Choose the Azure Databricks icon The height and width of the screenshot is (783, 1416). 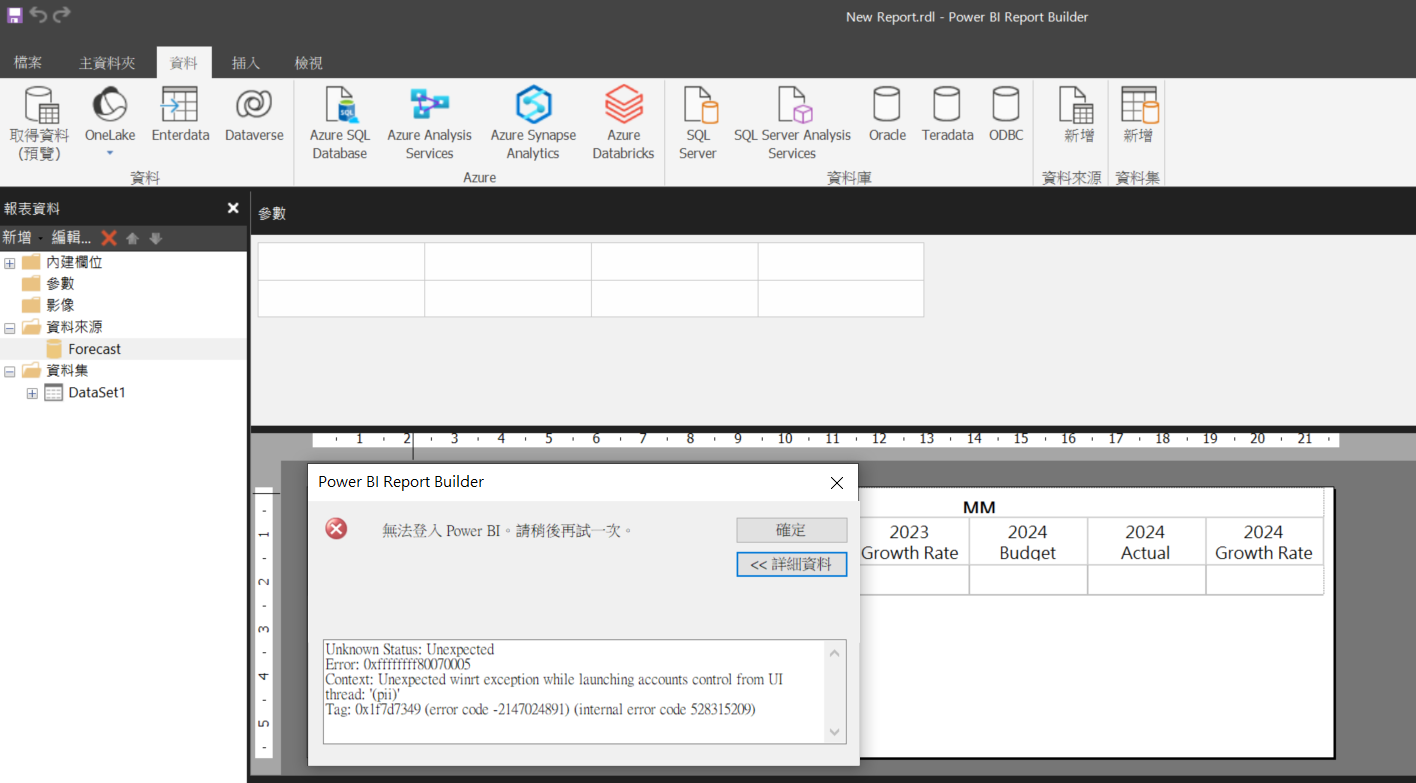[x=623, y=123]
